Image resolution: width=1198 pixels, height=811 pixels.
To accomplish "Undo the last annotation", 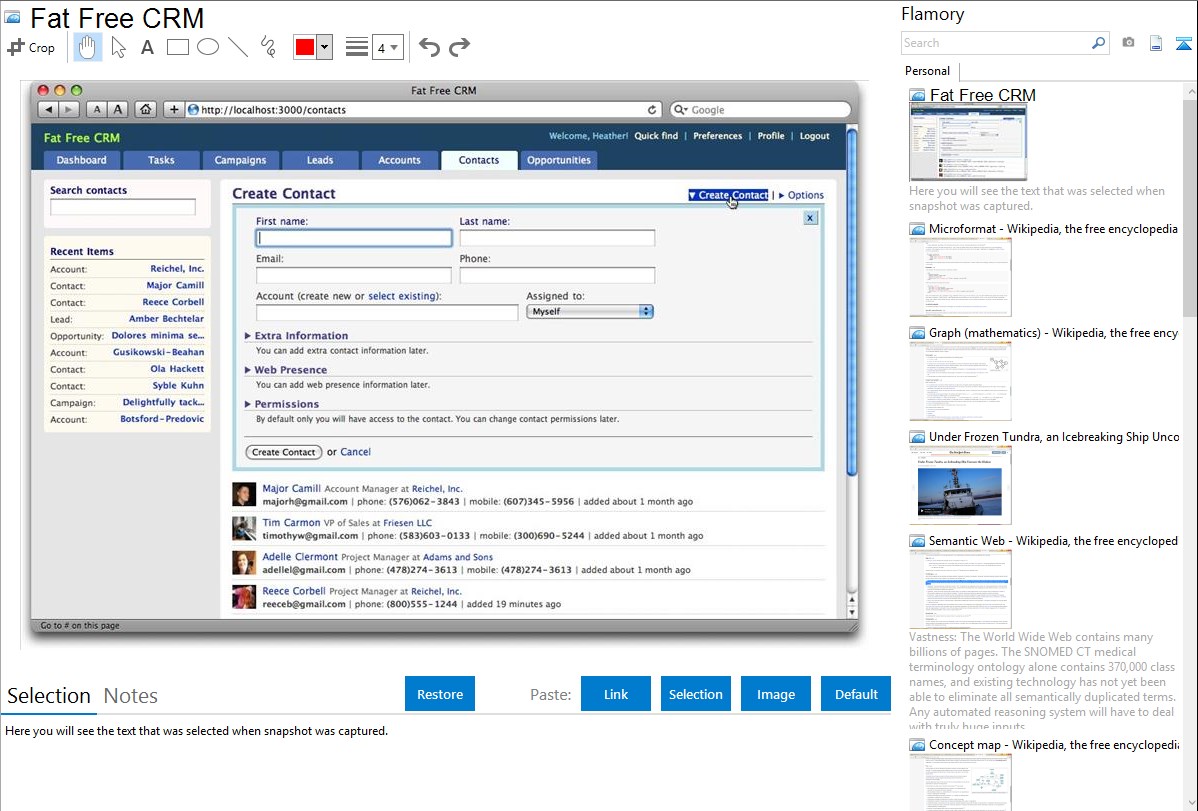I will [x=429, y=47].
